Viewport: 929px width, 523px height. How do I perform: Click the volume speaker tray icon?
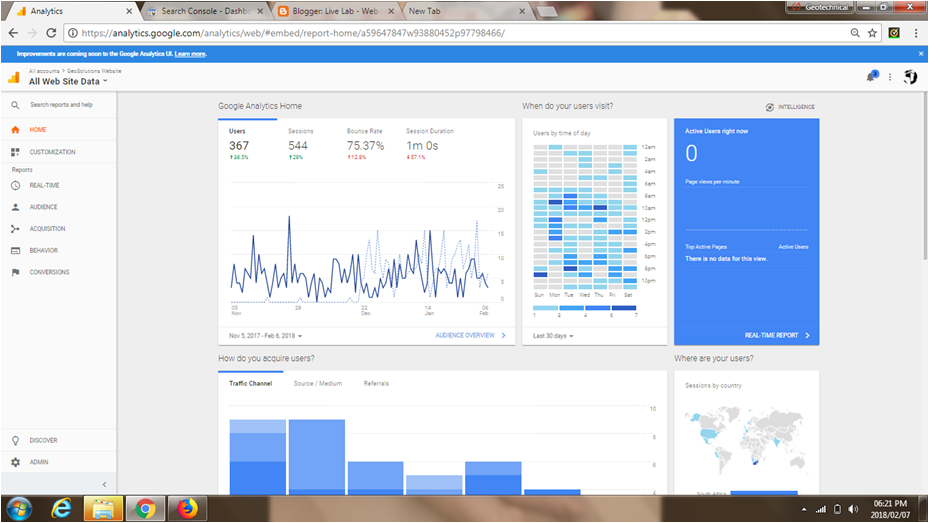[x=853, y=509]
